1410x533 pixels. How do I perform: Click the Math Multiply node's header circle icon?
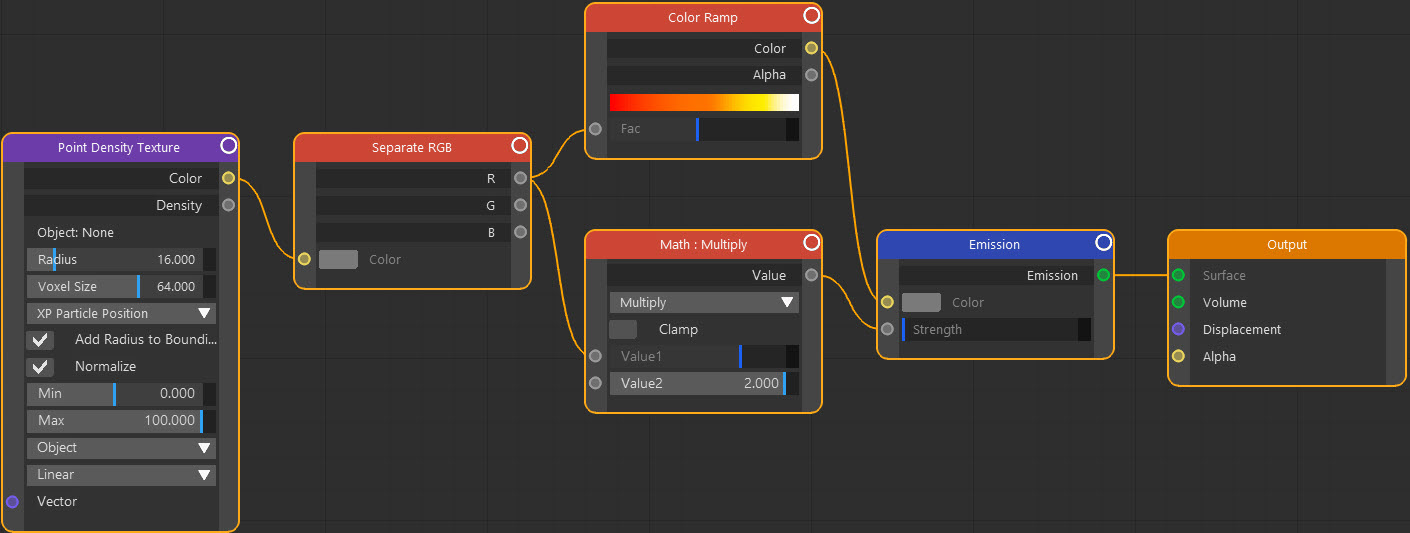click(x=810, y=243)
